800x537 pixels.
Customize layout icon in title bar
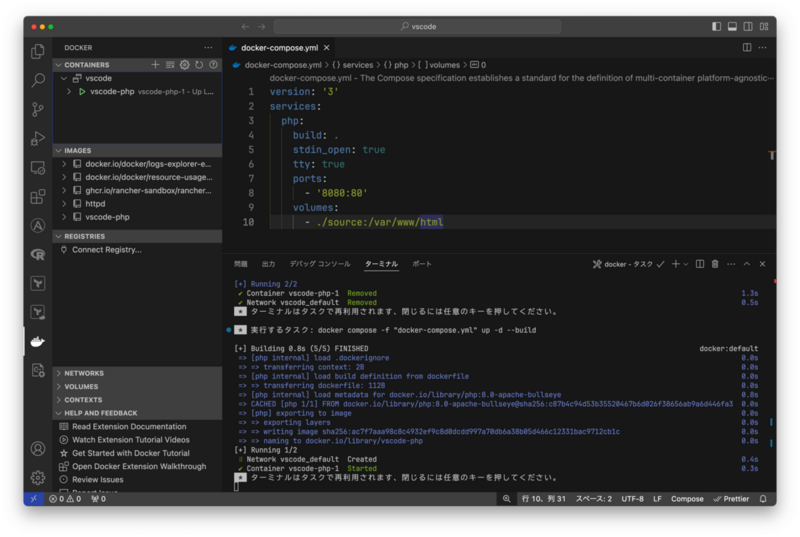point(764,27)
